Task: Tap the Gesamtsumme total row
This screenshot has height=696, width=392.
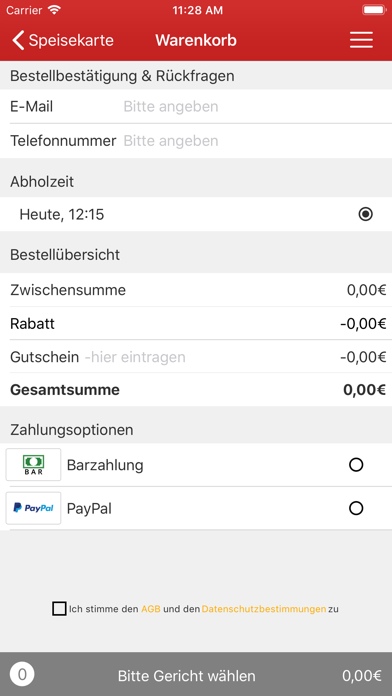Action: [x=196, y=390]
